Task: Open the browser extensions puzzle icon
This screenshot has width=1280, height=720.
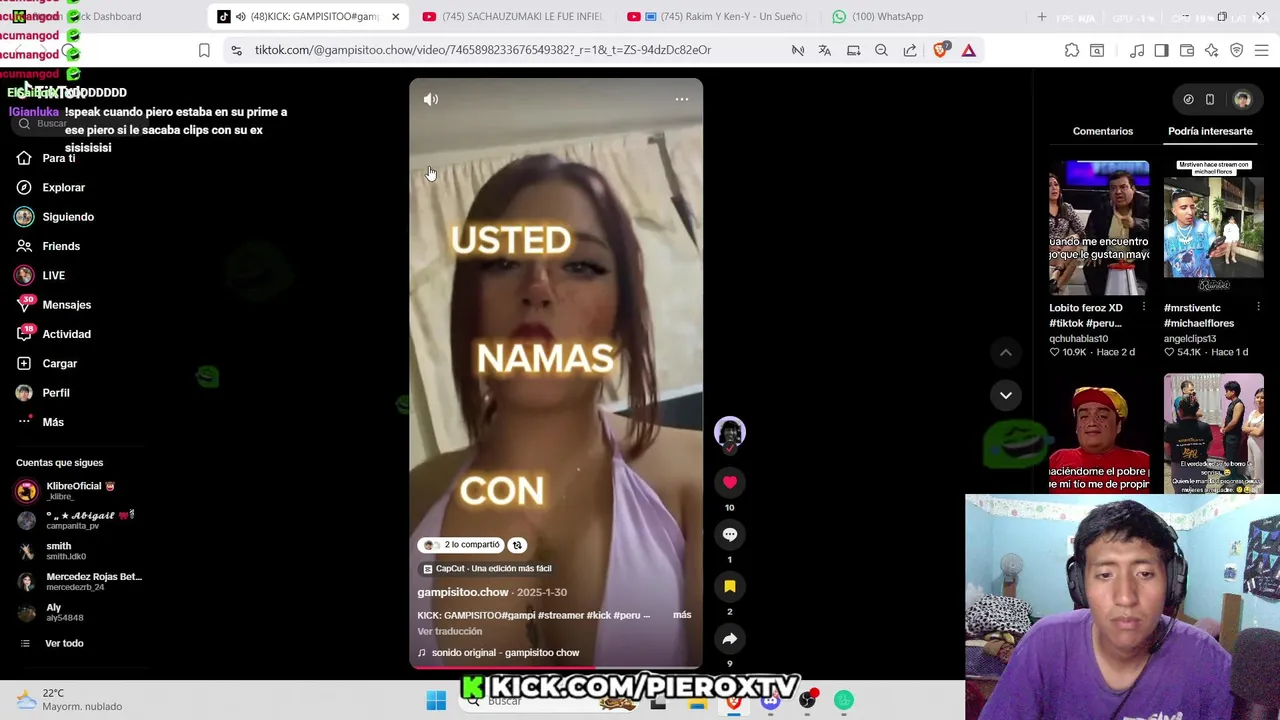Action: point(1072,50)
